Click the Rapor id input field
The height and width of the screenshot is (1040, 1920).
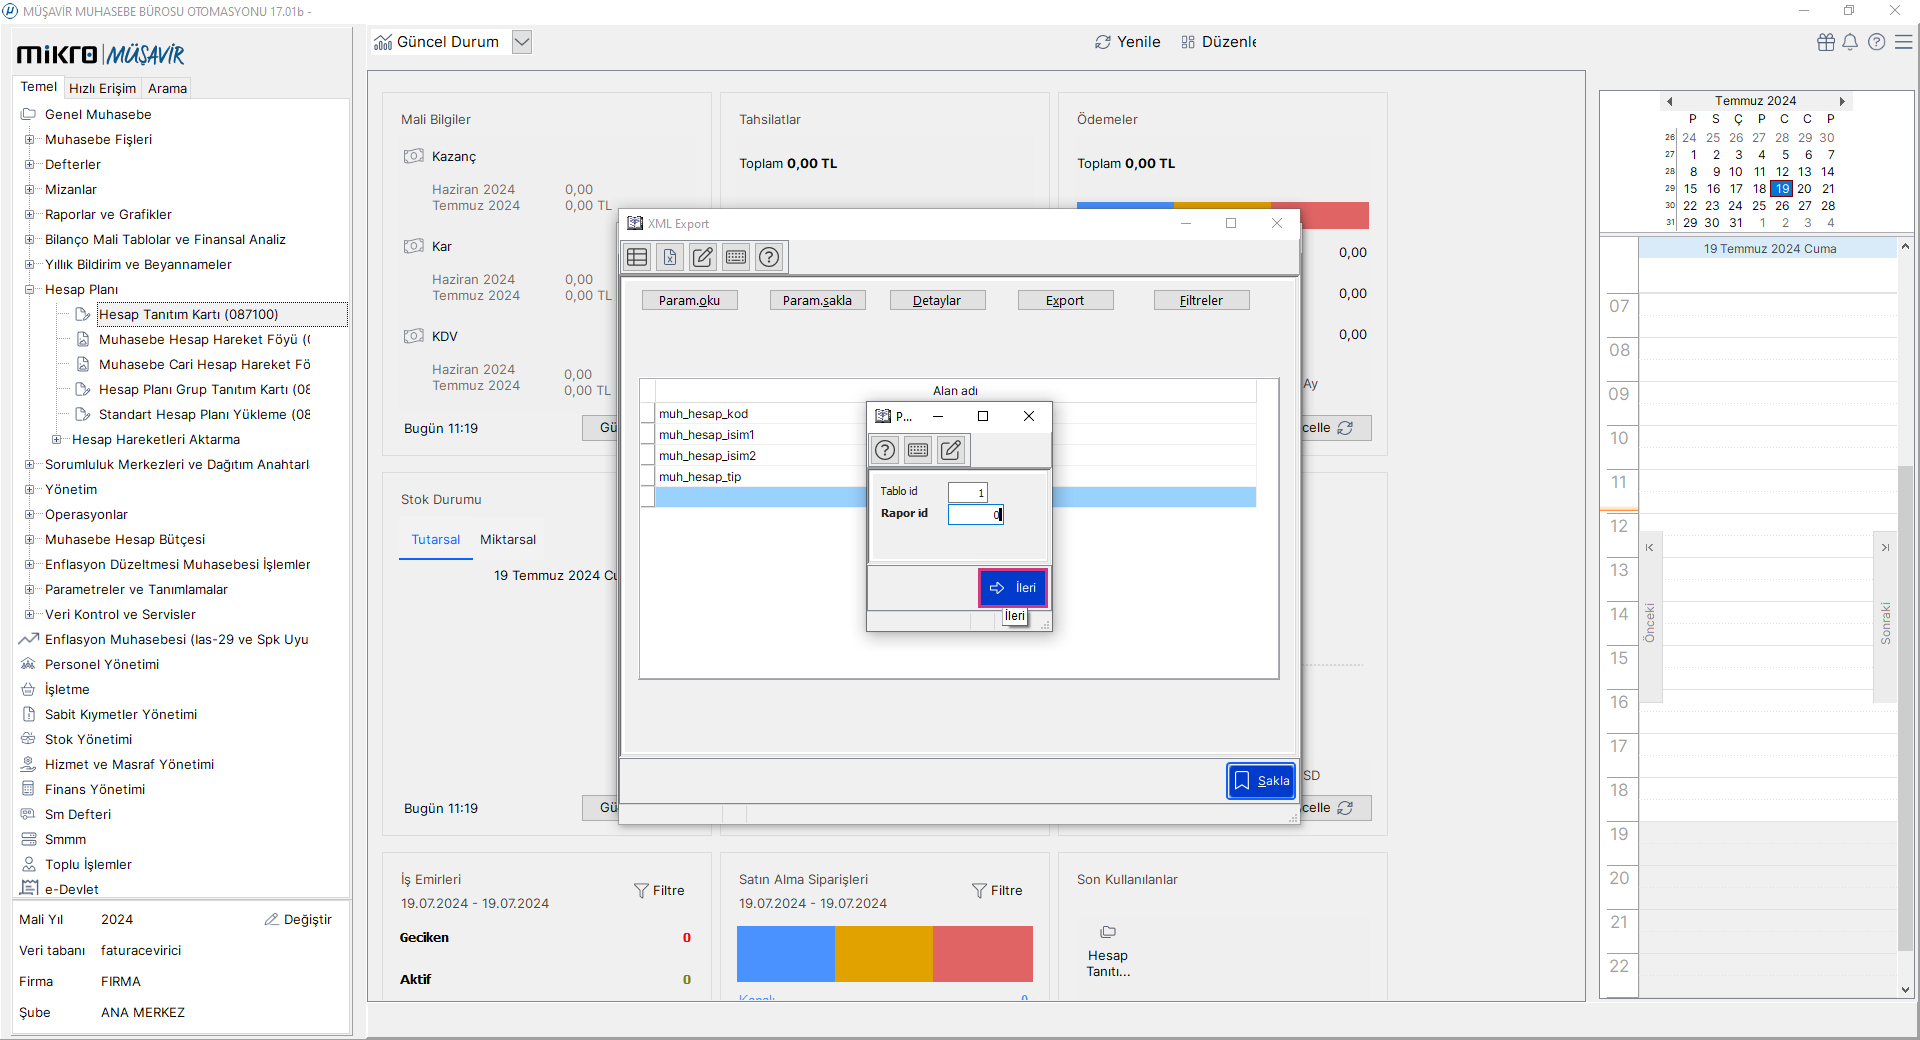pyautogui.click(x=975, y=514)
